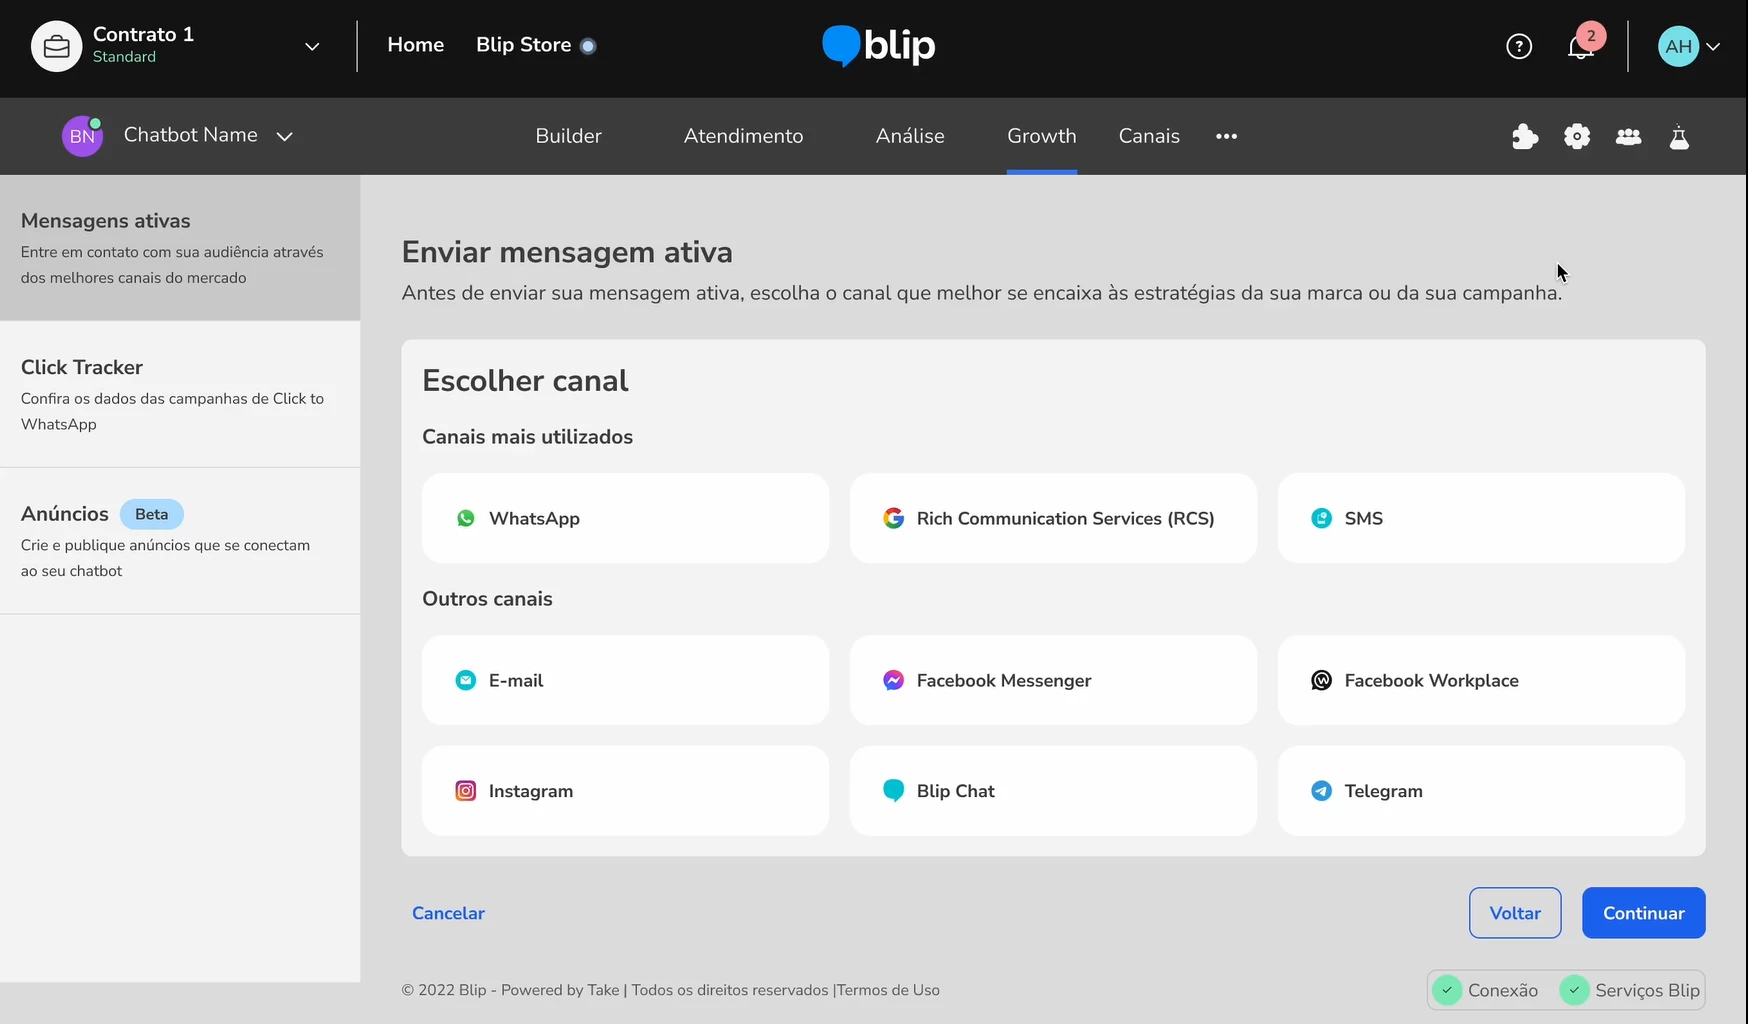This screenshot has height=1024, width=1748.
Task: Click the BN chatbot avatar
Action: click(x=82, y=136)
